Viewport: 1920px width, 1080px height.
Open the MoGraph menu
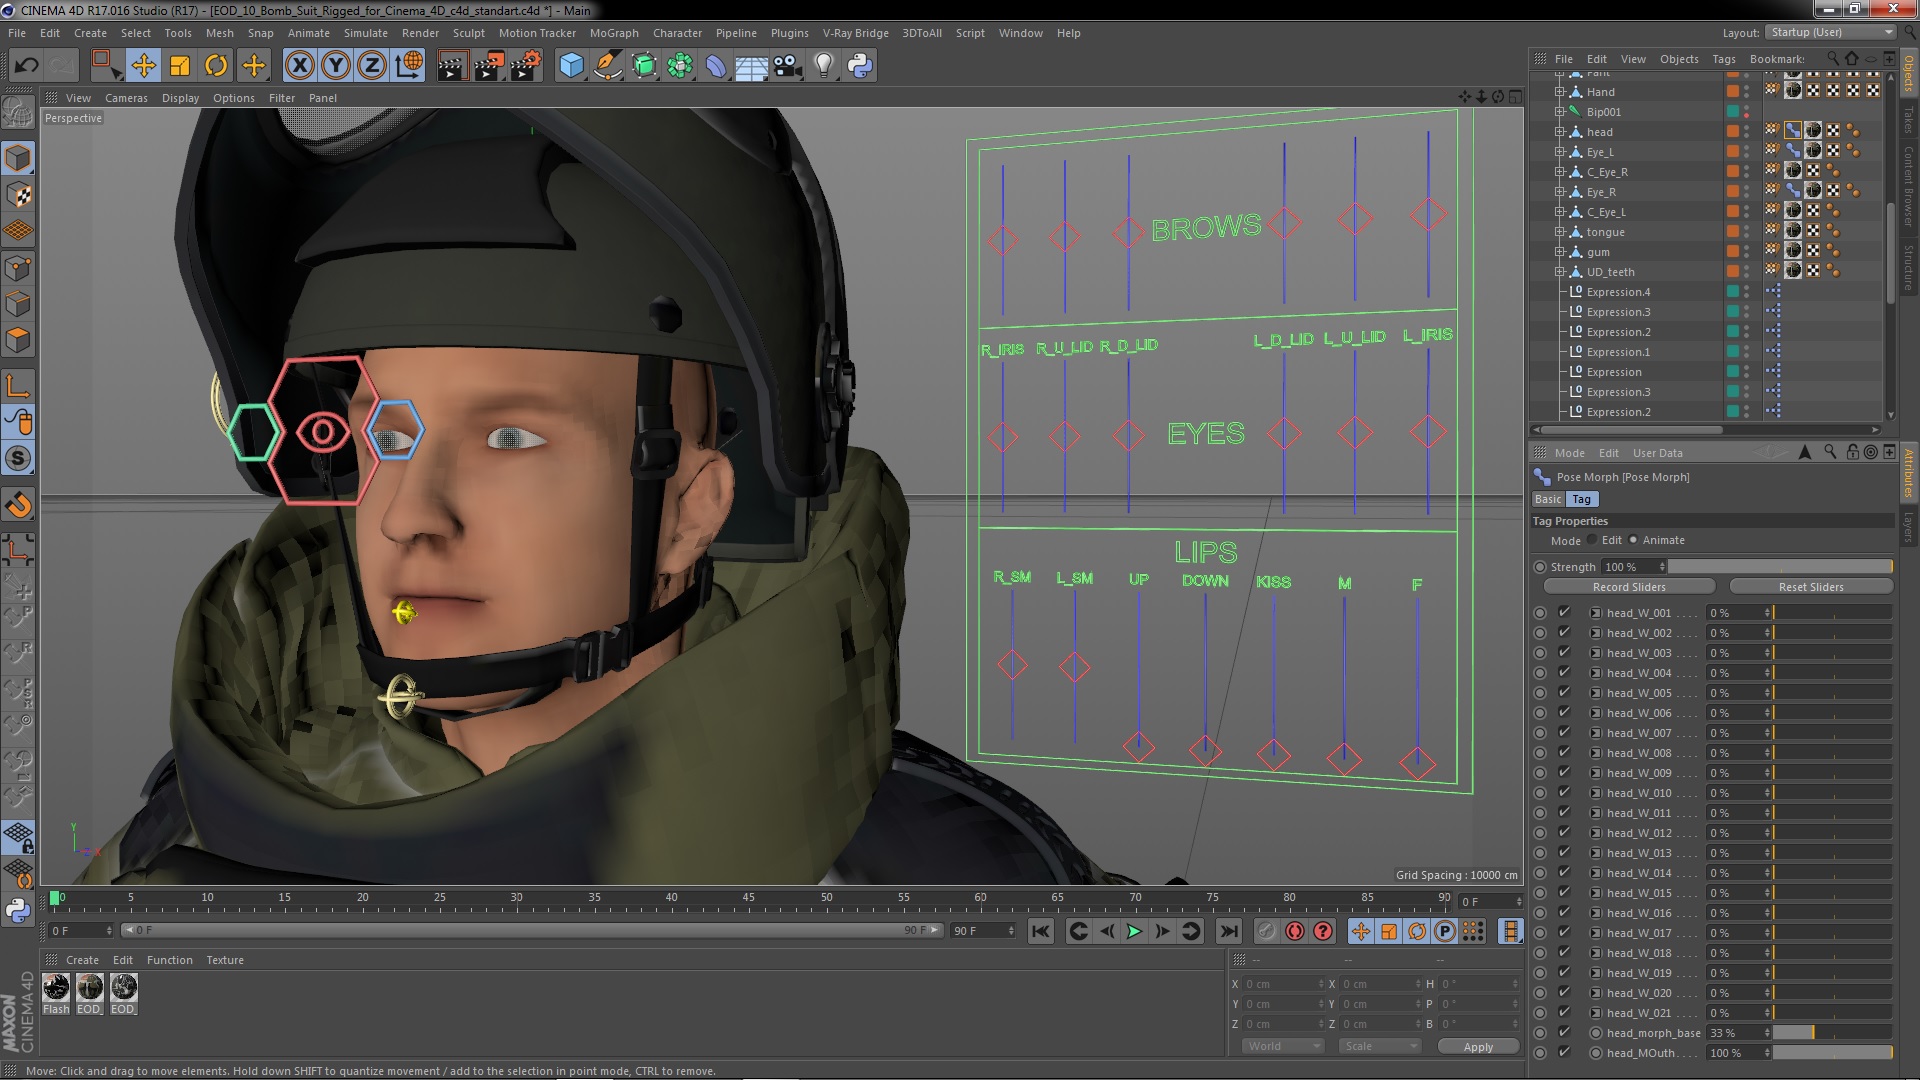[614, 33]
